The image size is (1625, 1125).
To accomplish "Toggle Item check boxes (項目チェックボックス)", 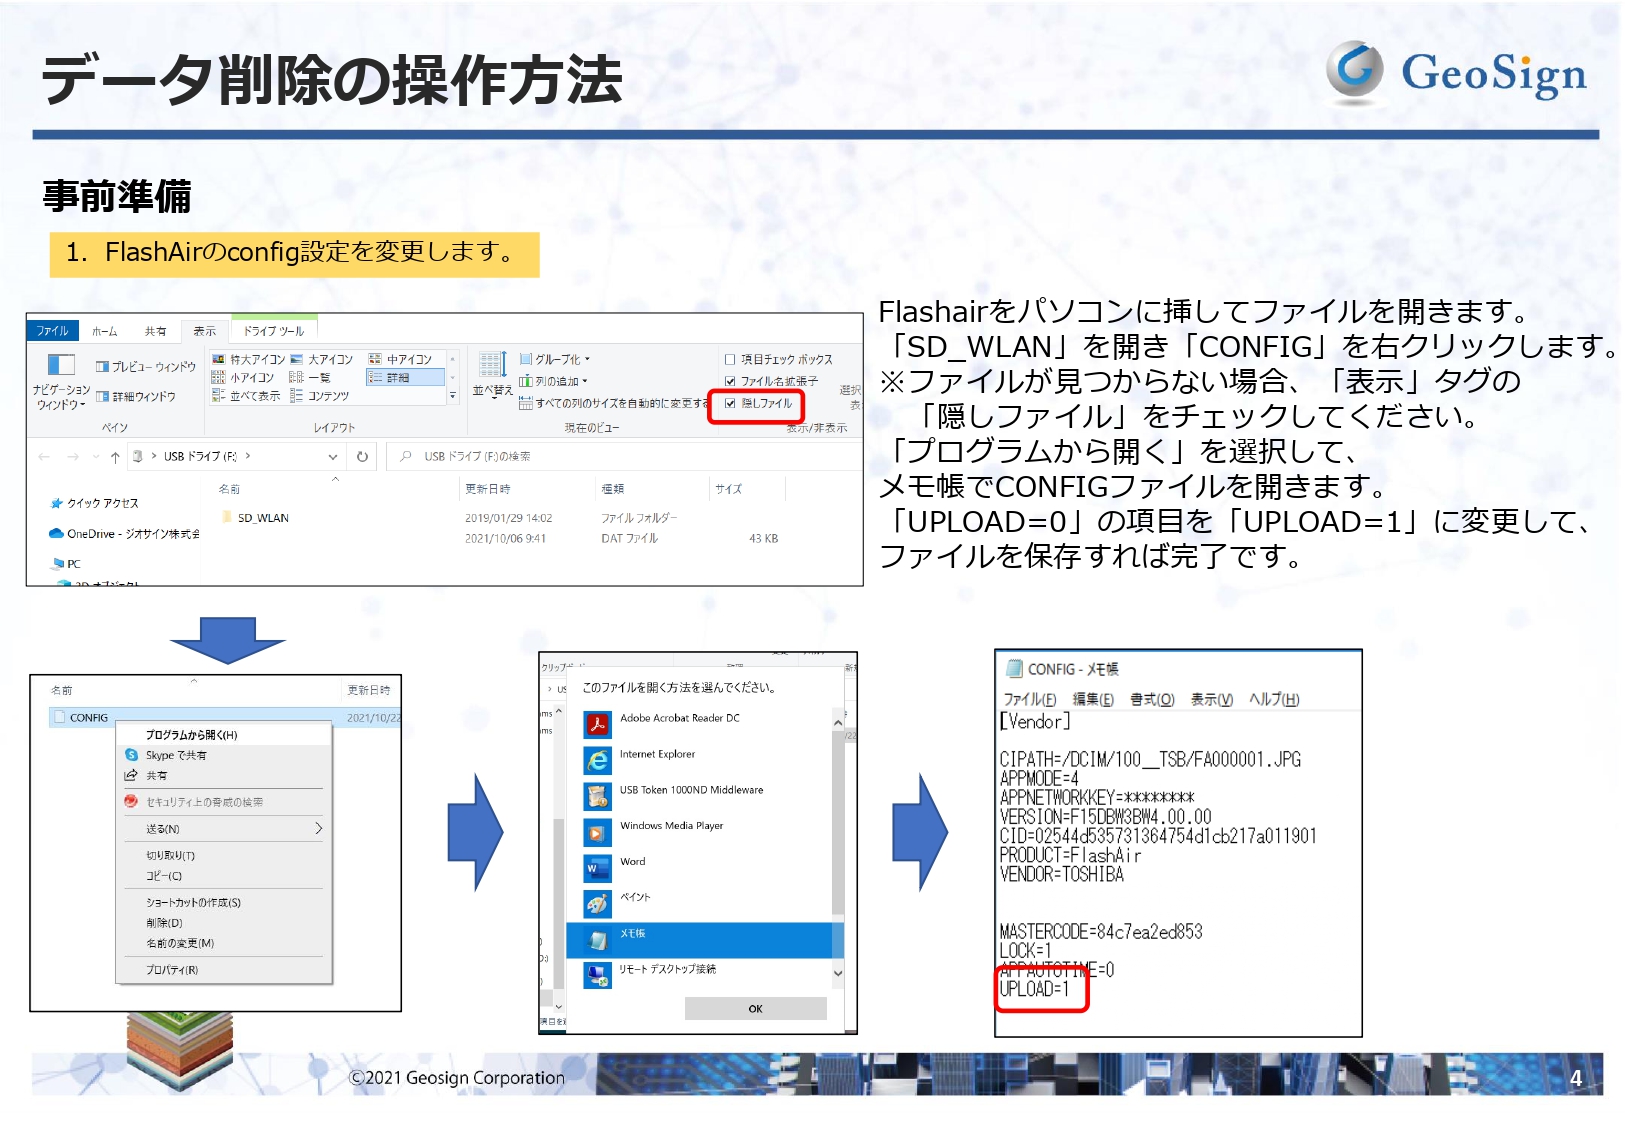I will 730,359.
